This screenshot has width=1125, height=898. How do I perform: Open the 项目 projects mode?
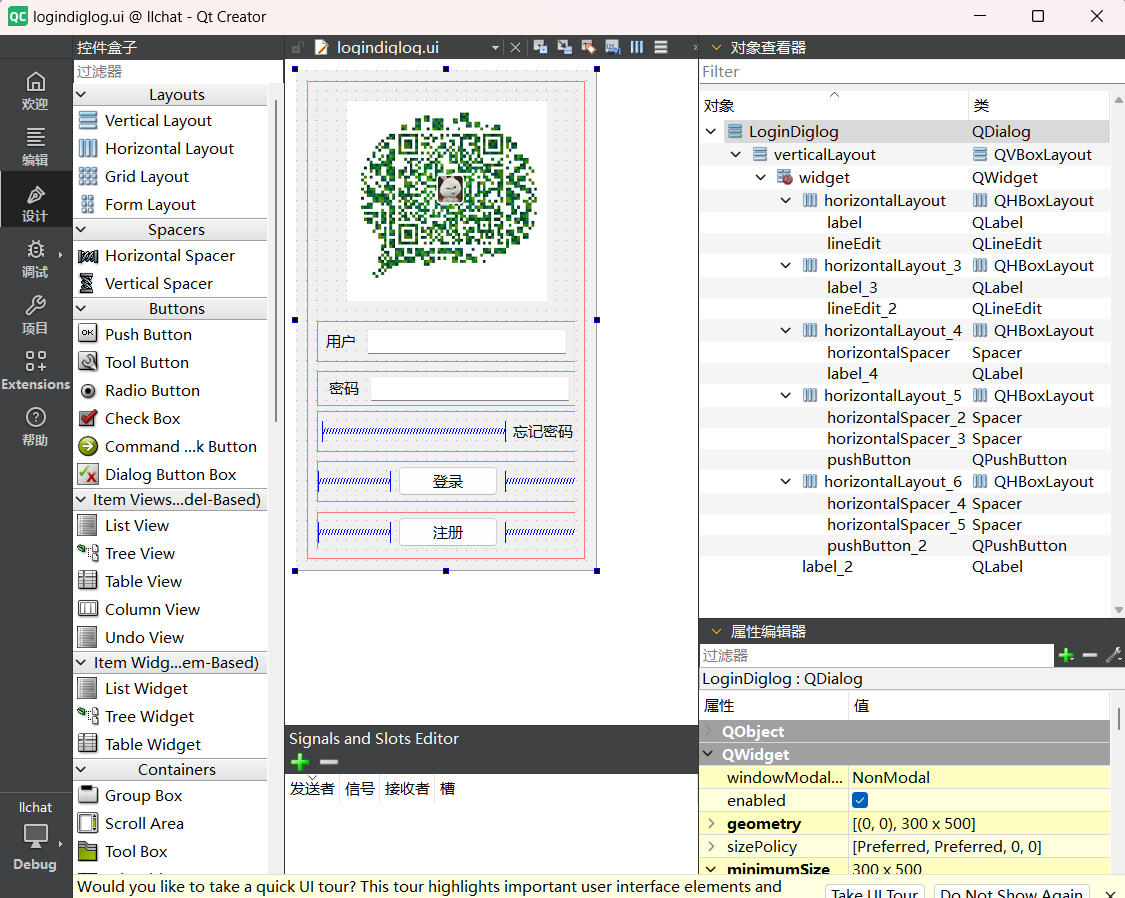pyautogui.click(x=35, y=315)
